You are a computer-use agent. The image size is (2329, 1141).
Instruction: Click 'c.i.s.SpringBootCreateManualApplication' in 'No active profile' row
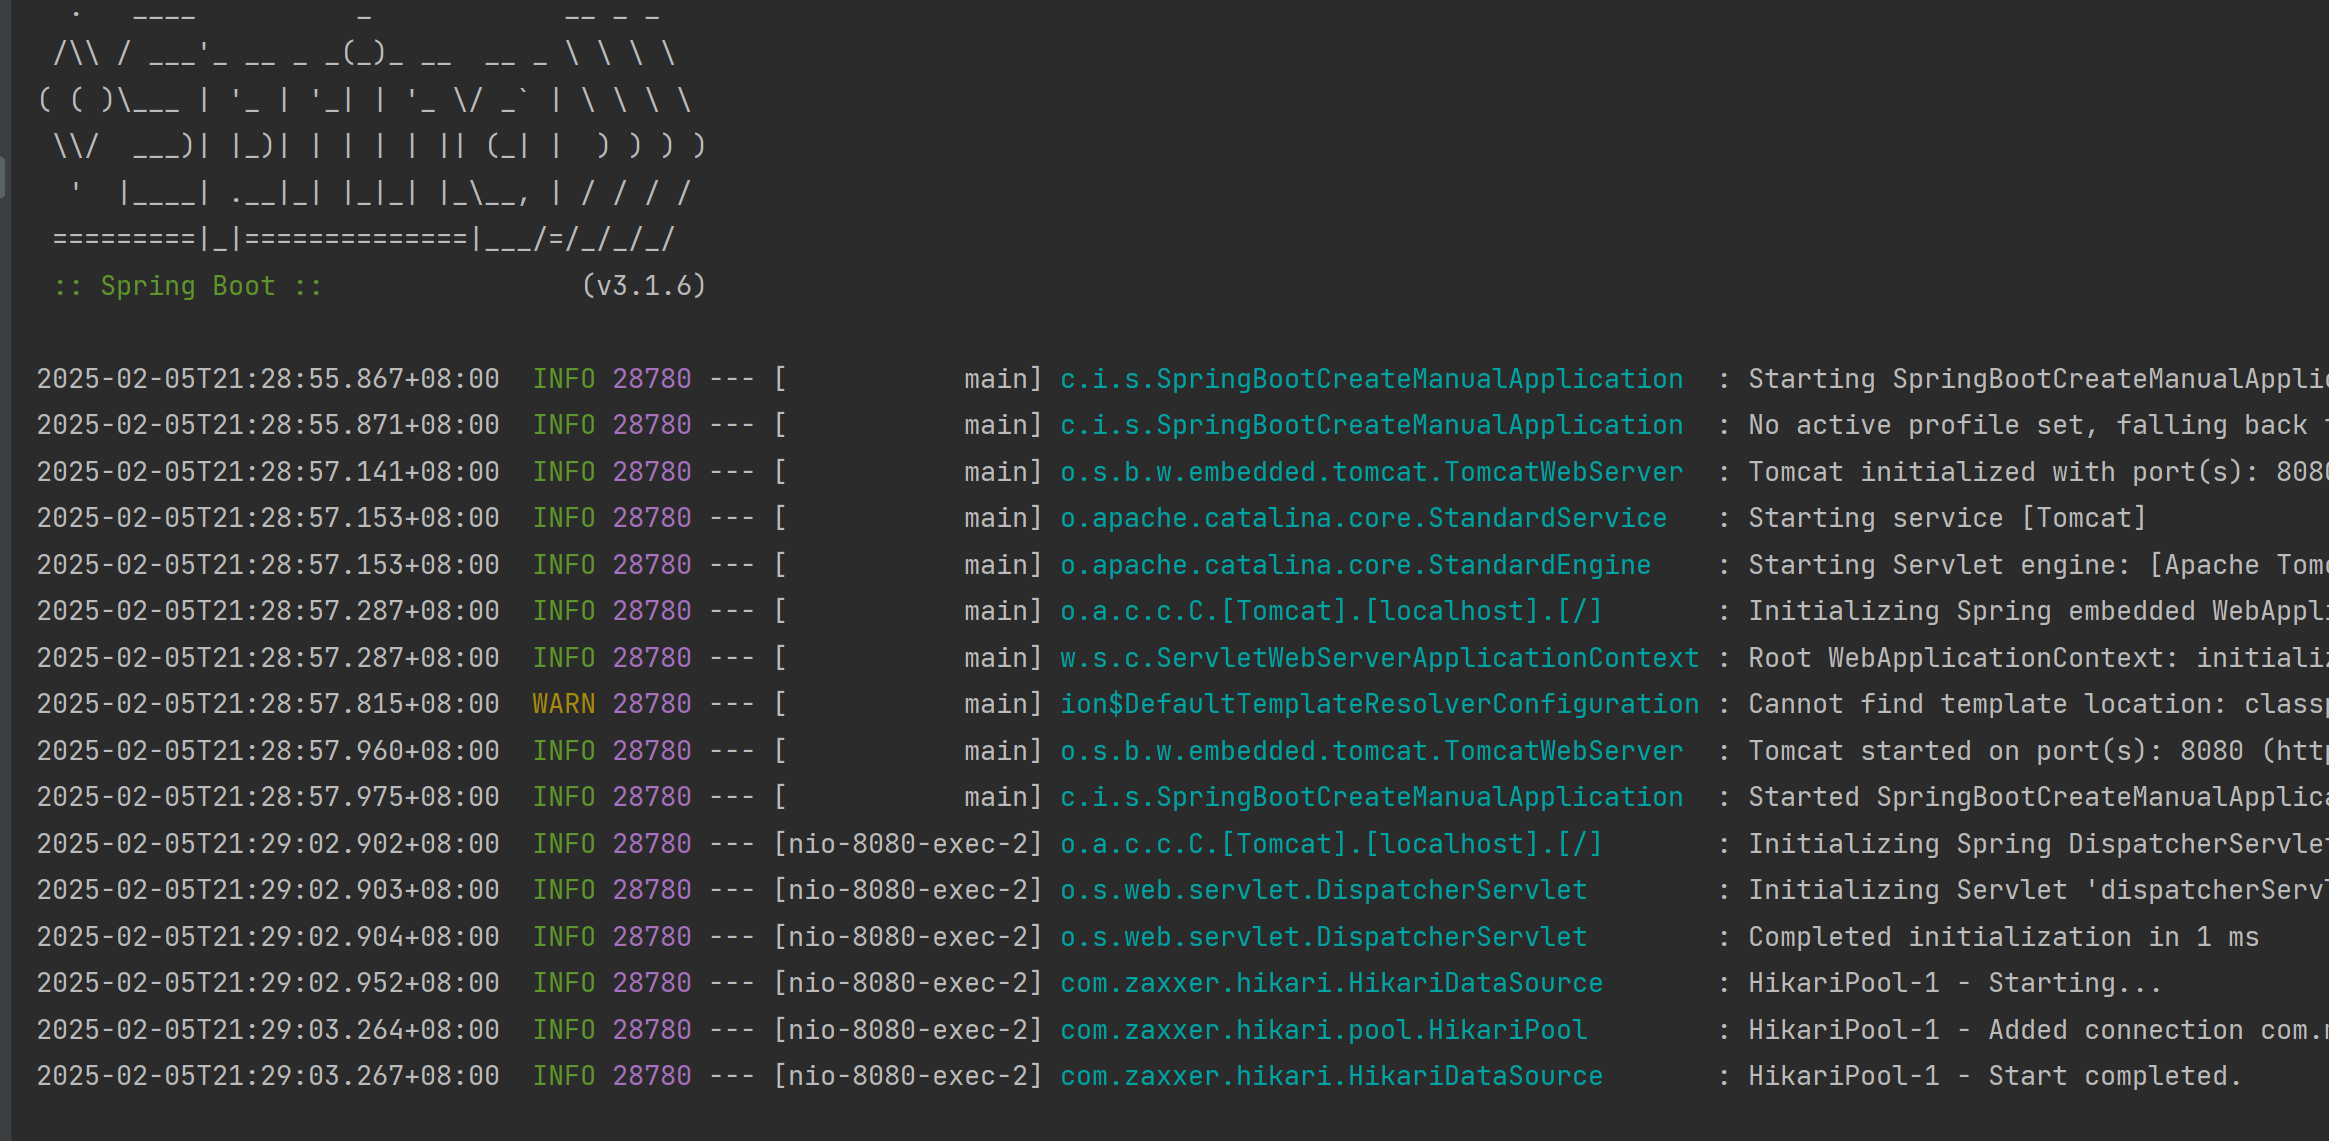tap(1372, 425)
